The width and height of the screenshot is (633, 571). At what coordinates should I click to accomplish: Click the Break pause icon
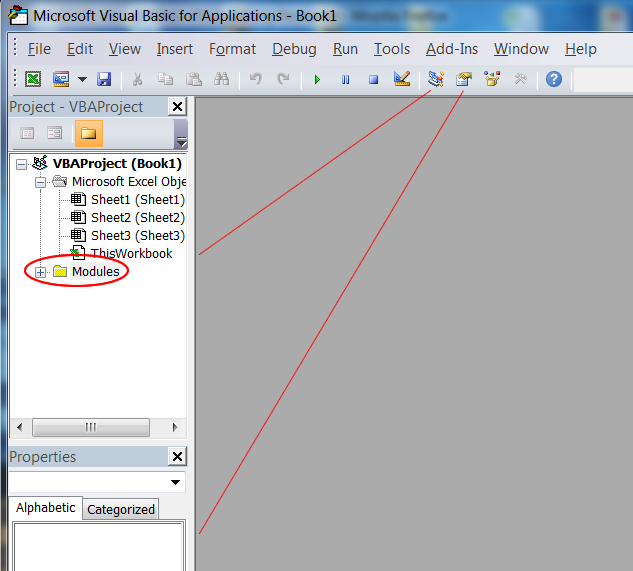tap(346, 80)
